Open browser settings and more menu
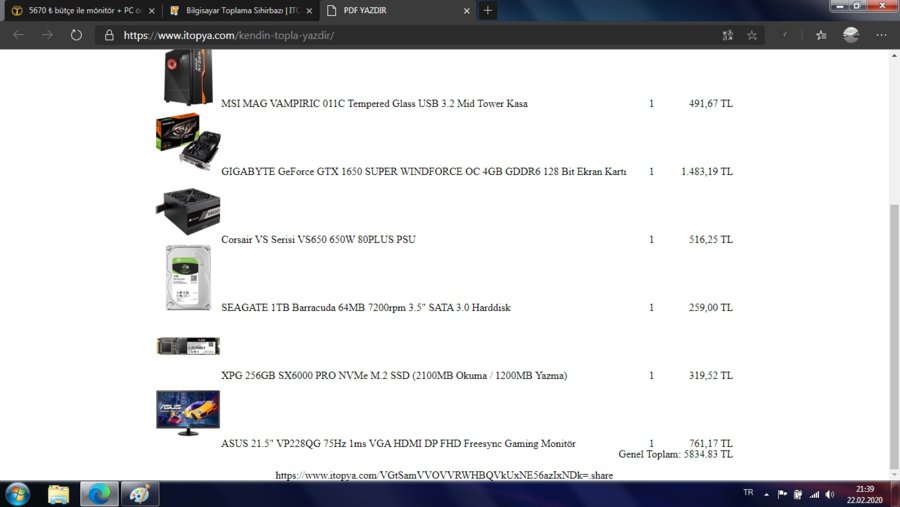The image size is (900, 507). pyautogui.click(x=882, y=35)
